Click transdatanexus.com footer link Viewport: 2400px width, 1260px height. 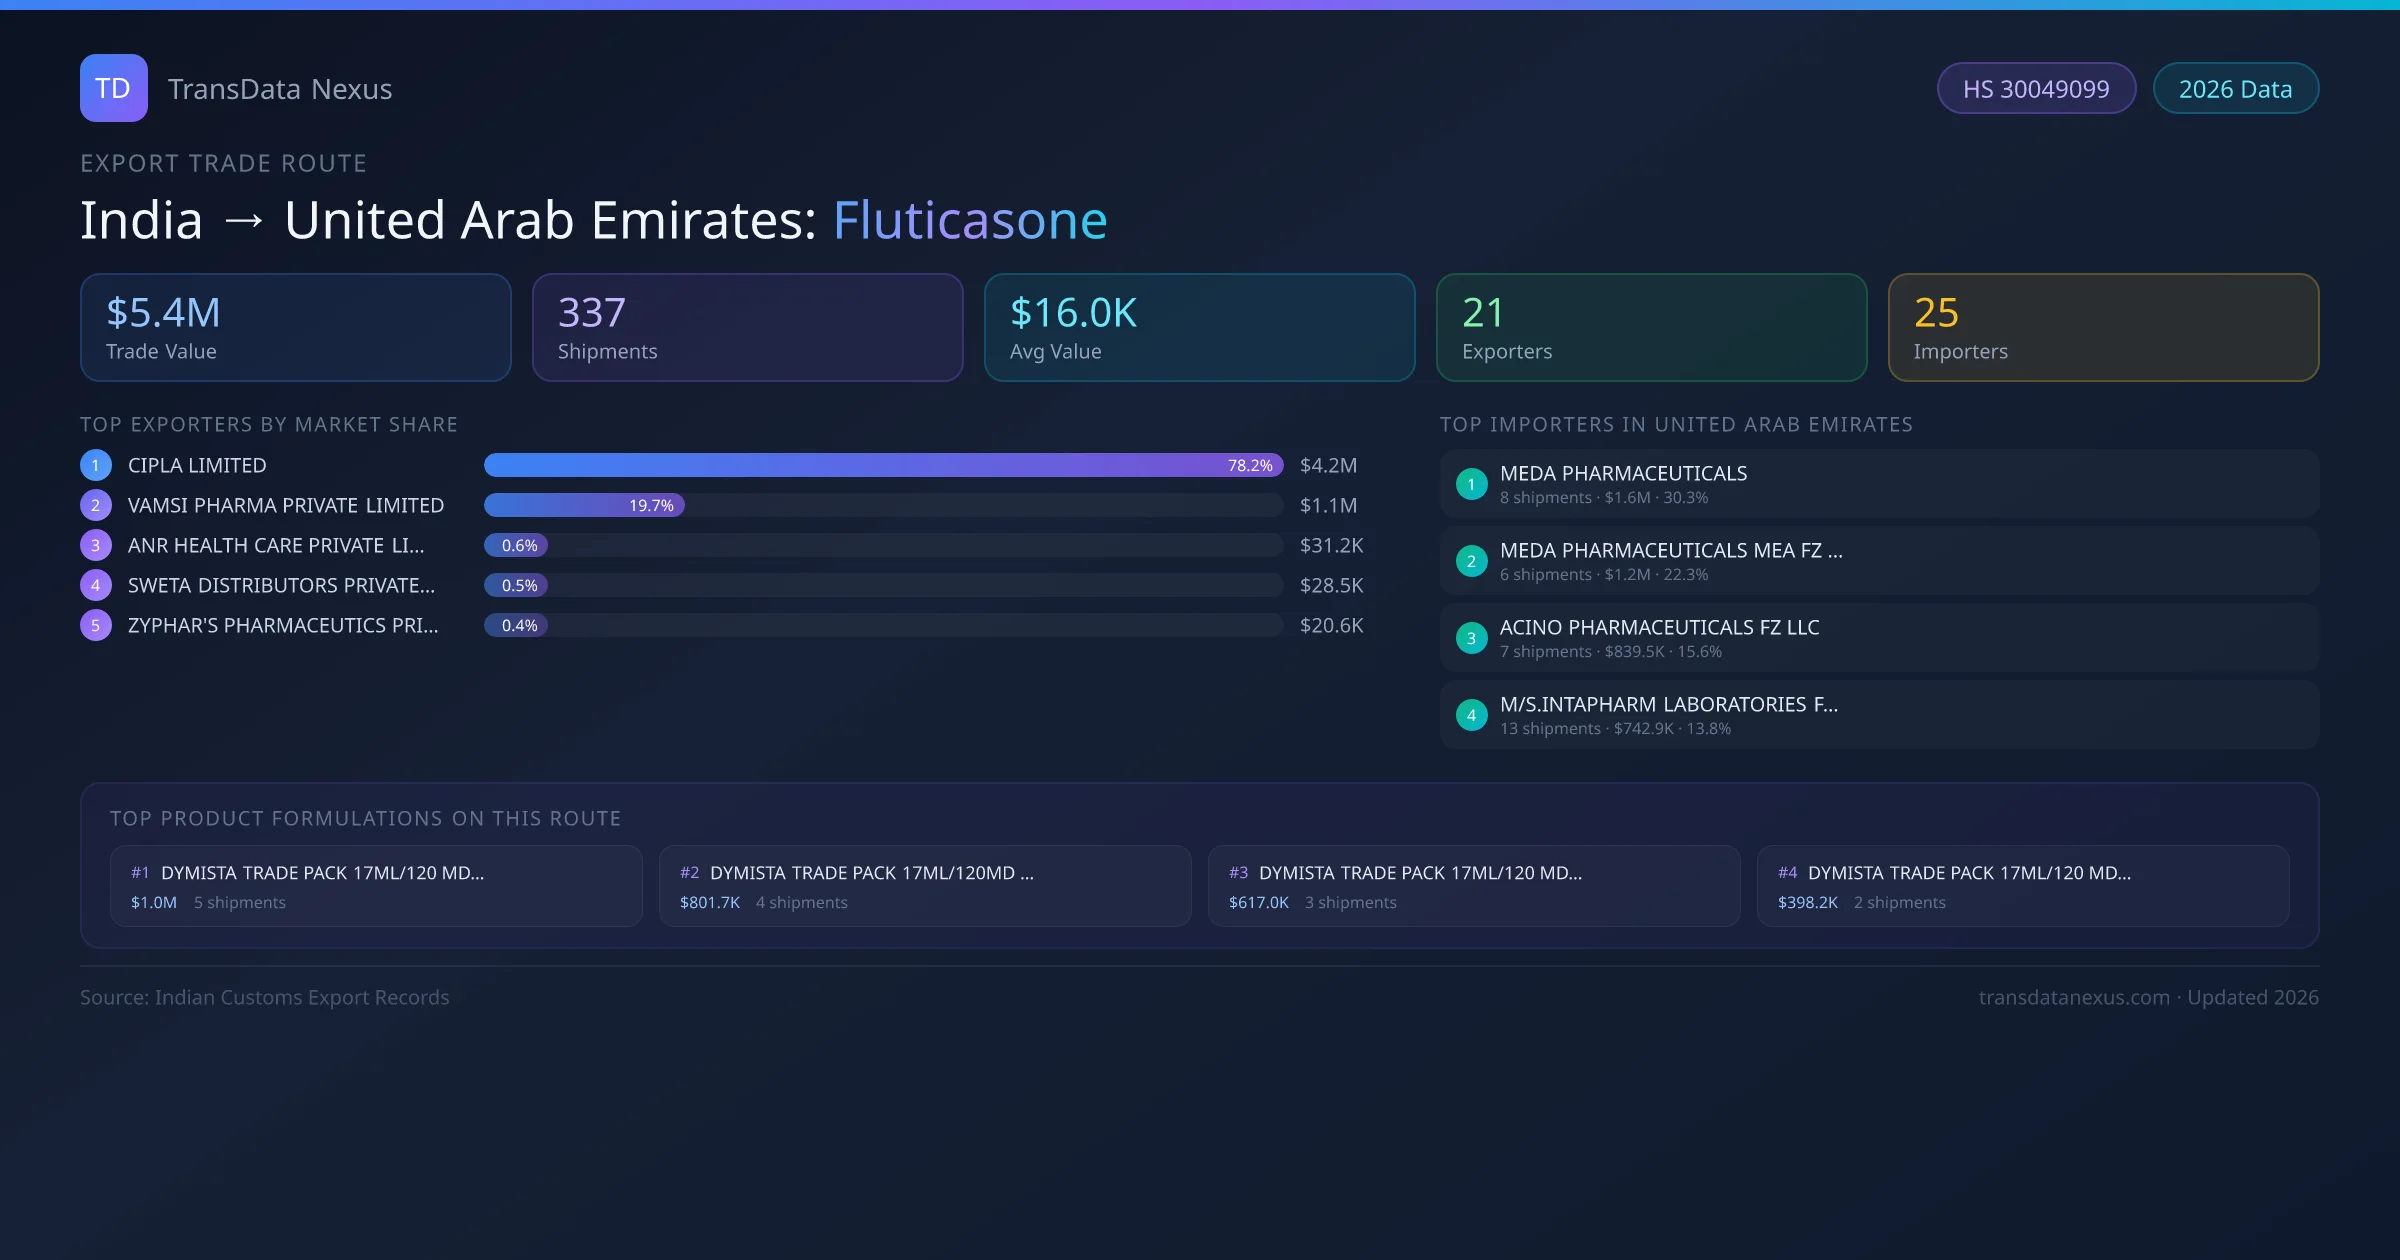[2074, 997]
